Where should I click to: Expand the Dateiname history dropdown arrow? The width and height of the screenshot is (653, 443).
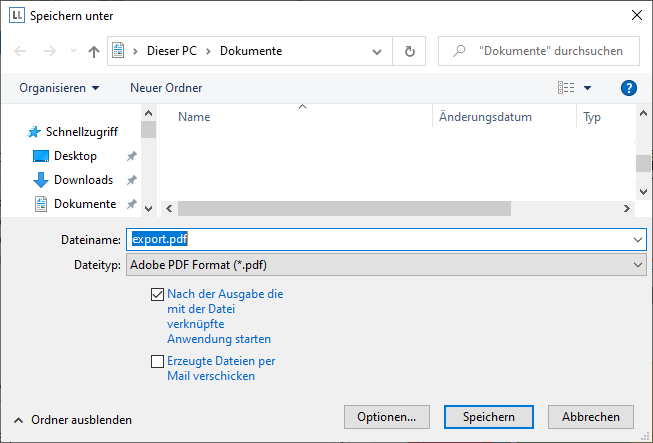638,240
